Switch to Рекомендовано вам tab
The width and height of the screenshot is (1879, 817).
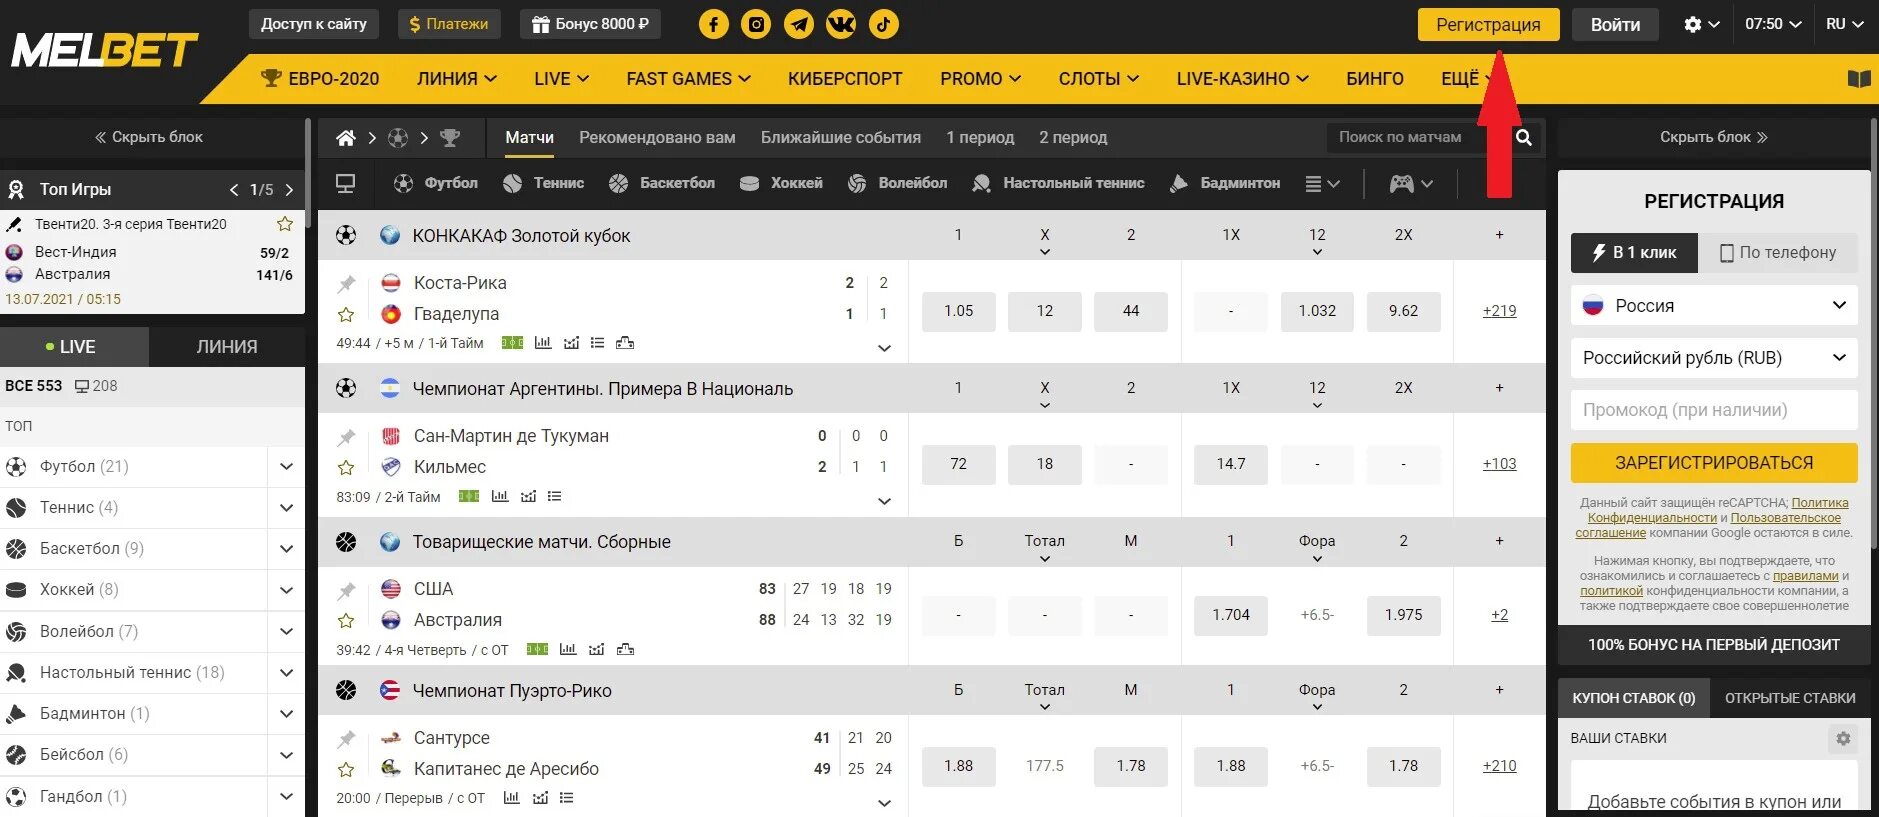657,138
